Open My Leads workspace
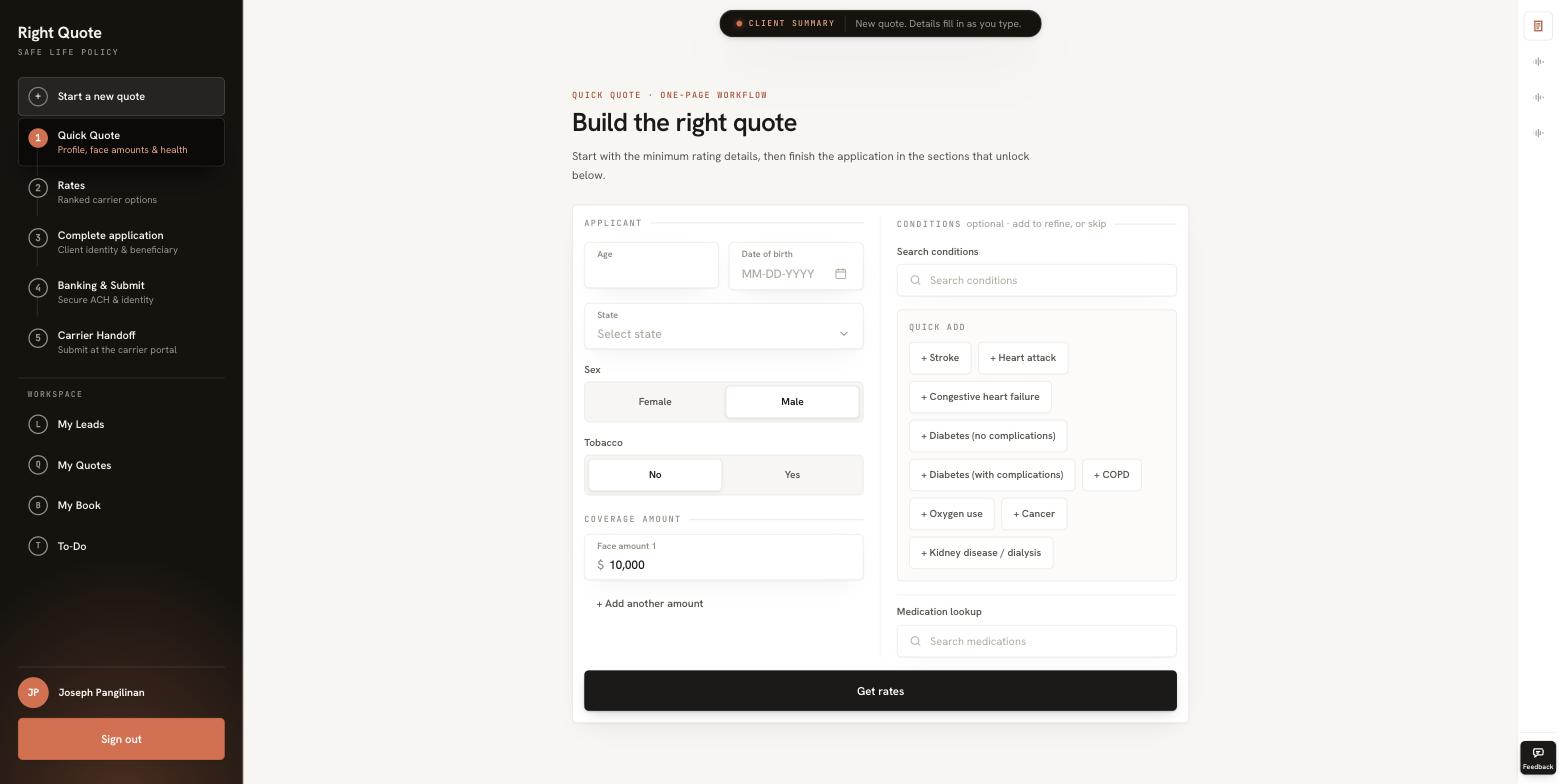This screenshot has height=784, width=1559. click(x=121, y=424)
